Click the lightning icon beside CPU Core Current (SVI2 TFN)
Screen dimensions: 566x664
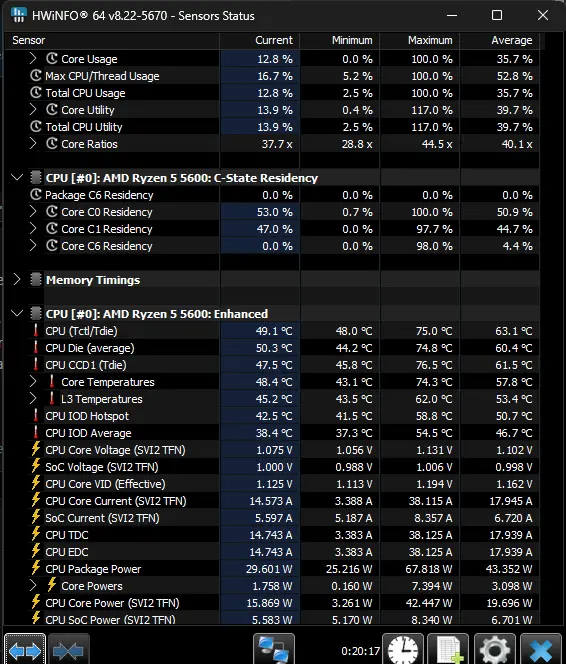pos(36,501)
